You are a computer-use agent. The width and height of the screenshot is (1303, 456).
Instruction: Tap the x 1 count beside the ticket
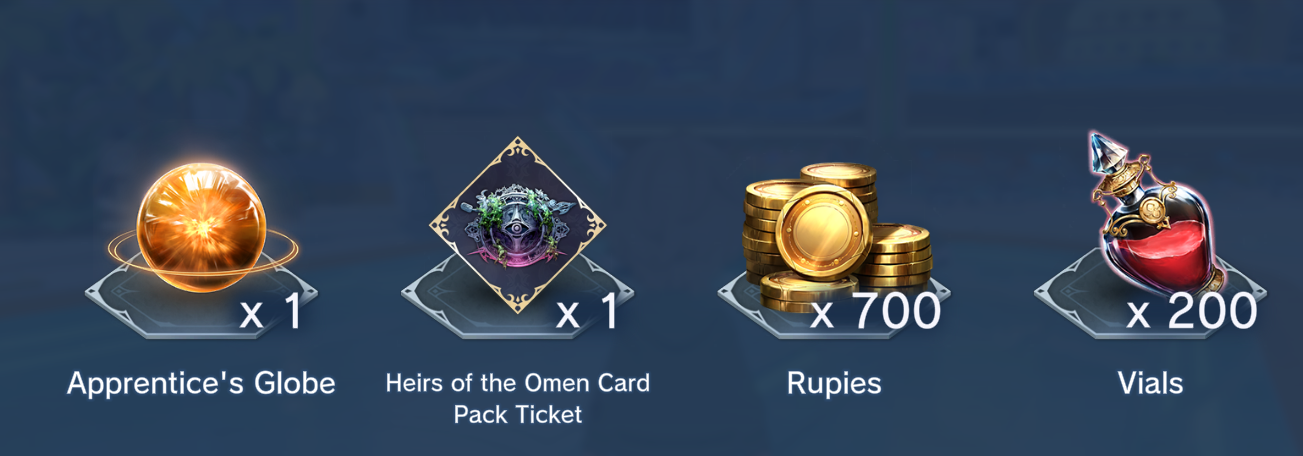(x=587, y=312)
